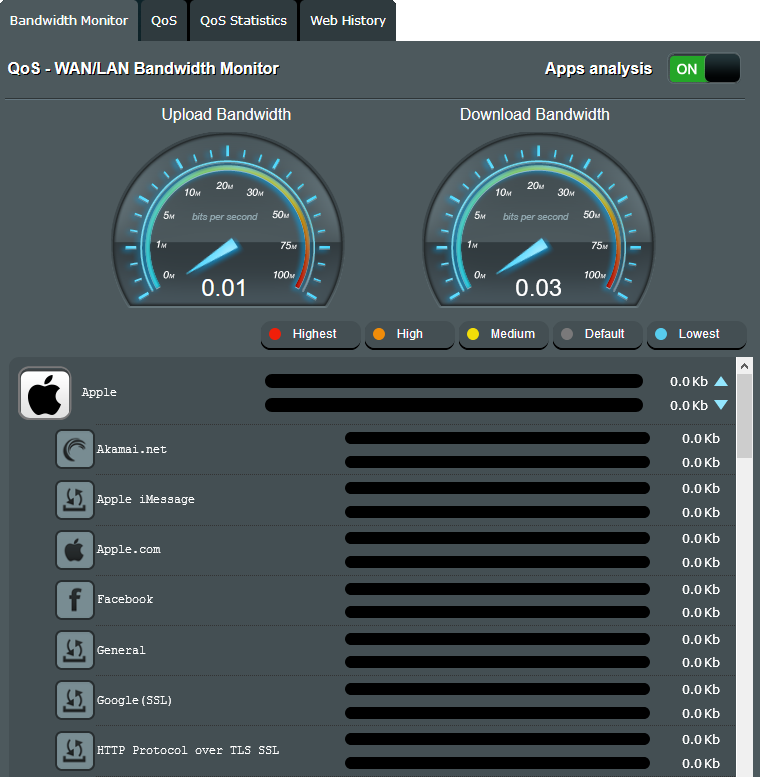
Task: Click the Google(SSL) app icon
Action: 75,700
